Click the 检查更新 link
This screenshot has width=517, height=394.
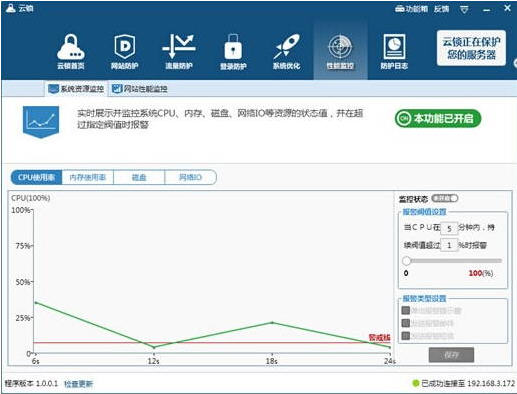tap(78, 384)
